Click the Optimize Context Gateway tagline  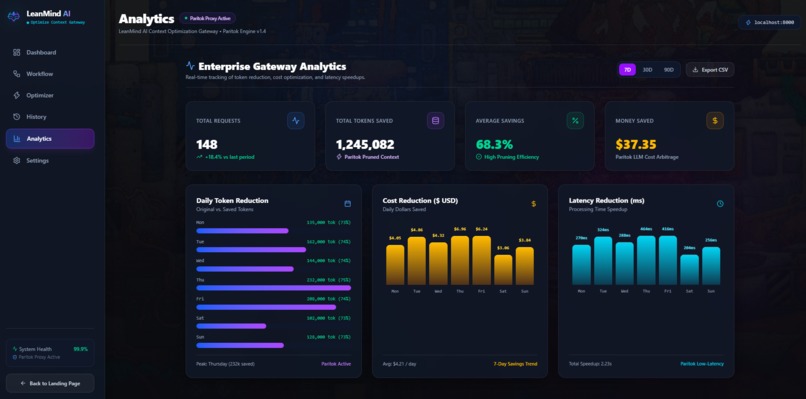[x=56, y=23]
